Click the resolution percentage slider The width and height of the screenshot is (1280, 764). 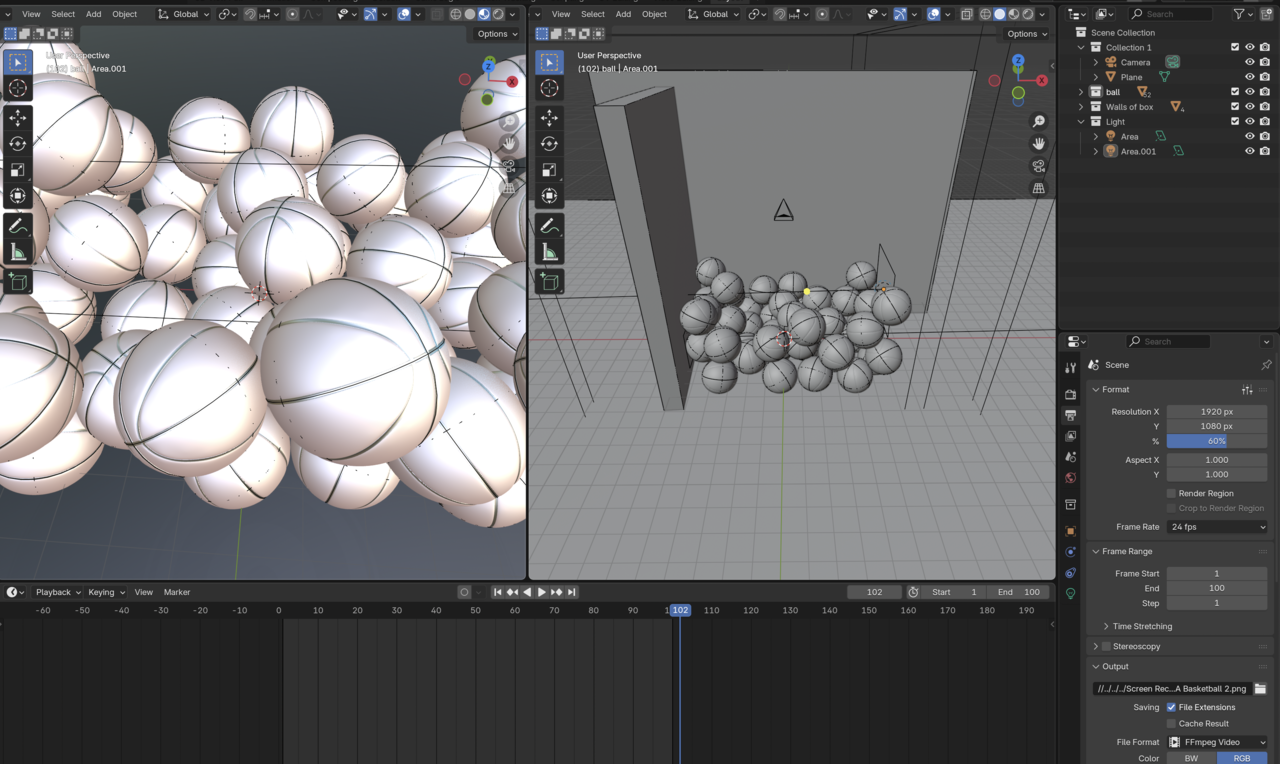(1217, 441)
